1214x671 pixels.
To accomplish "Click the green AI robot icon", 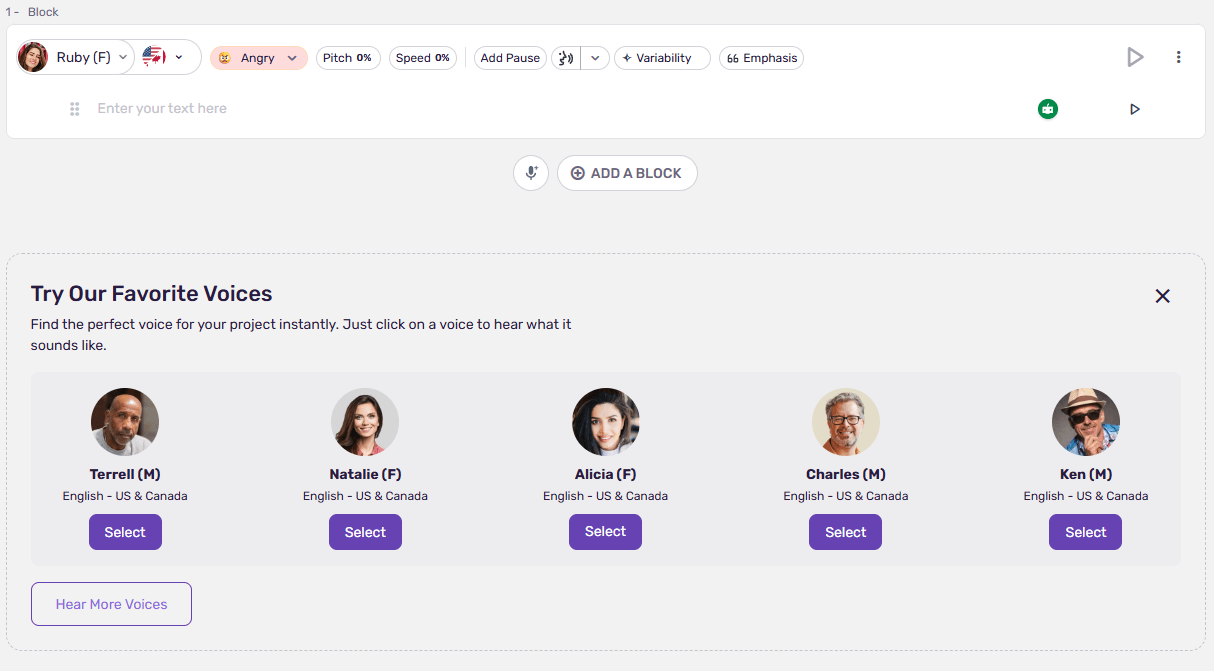I will point(1047,109).
